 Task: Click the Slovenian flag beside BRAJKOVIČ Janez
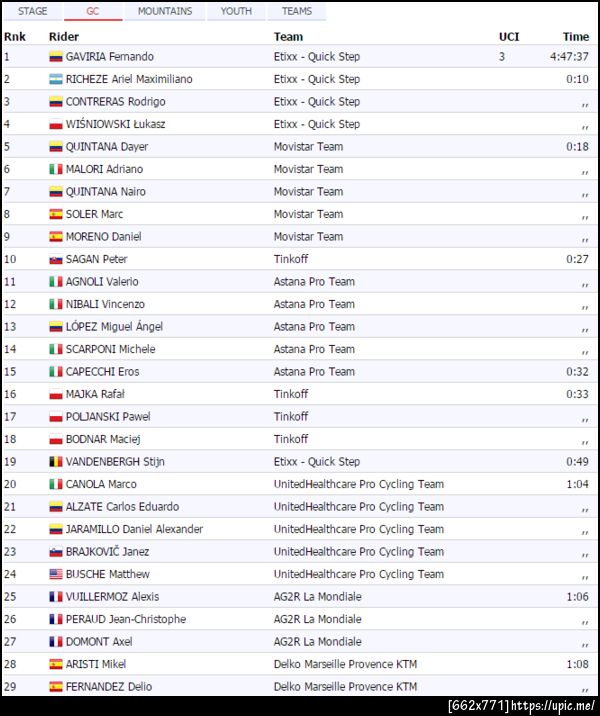(56, 552)
